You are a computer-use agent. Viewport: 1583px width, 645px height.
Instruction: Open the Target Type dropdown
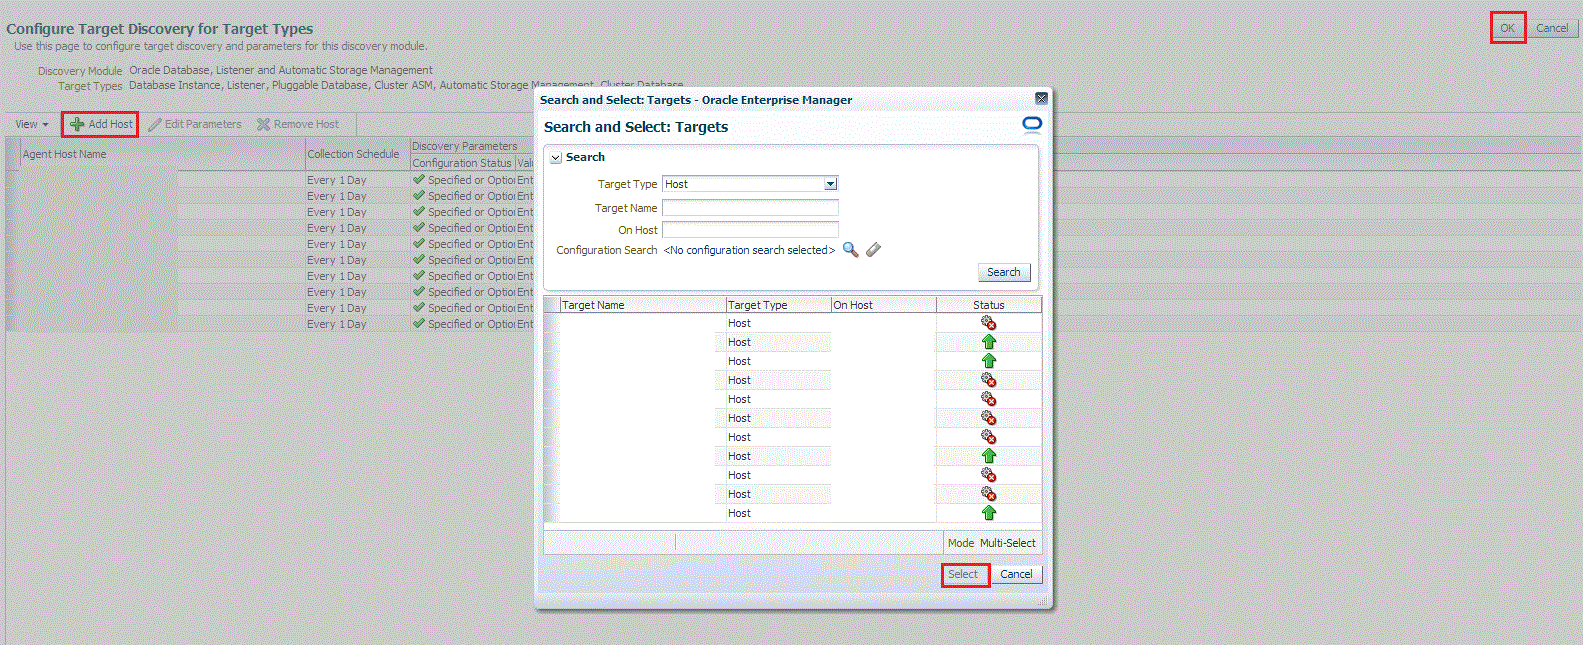830,184
